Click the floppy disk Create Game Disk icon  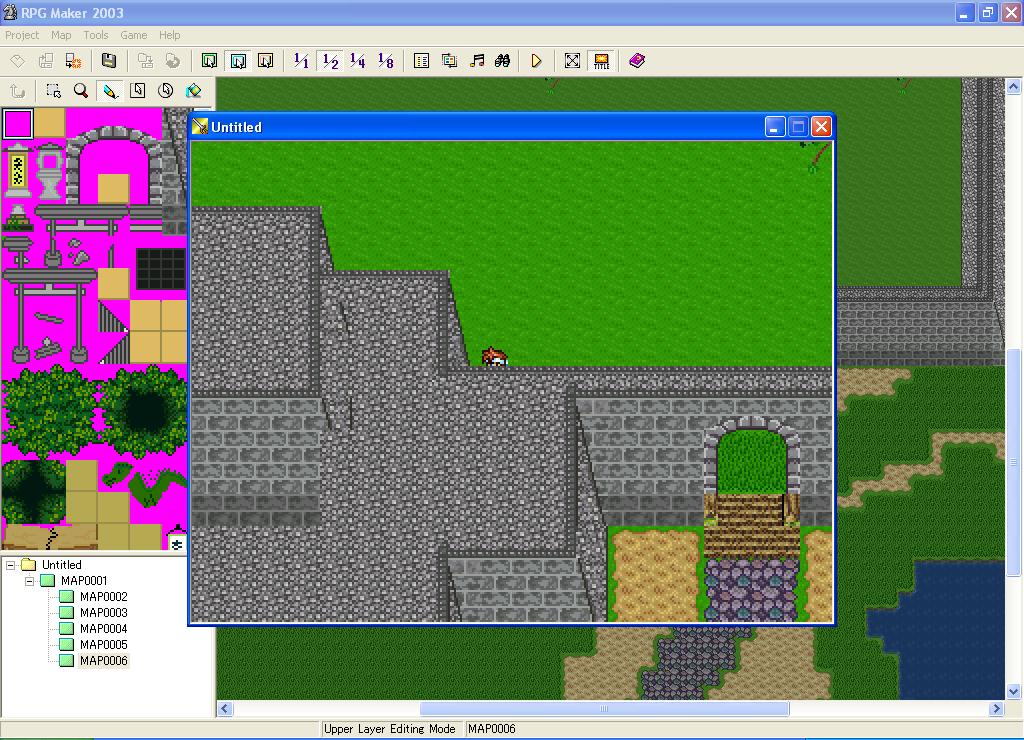[108, 61]
